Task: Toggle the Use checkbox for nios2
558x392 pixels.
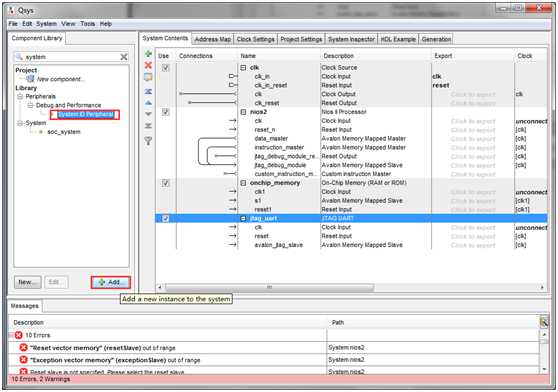Action: [x=165, y=112]
